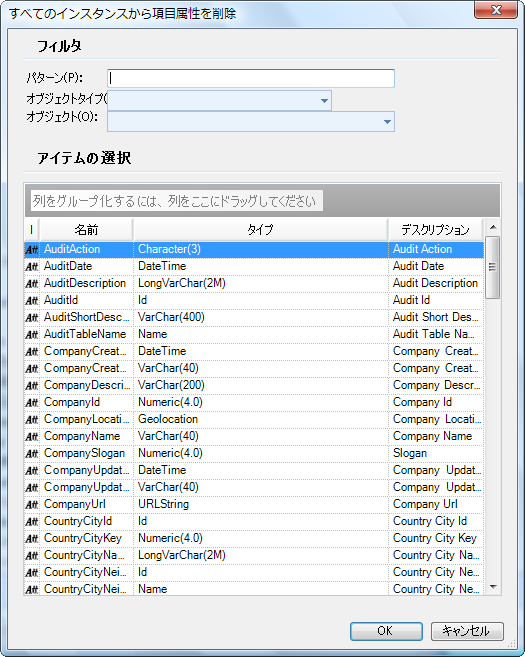Click the デスクリプション column header
525x657 pixels.
point(435,230)
